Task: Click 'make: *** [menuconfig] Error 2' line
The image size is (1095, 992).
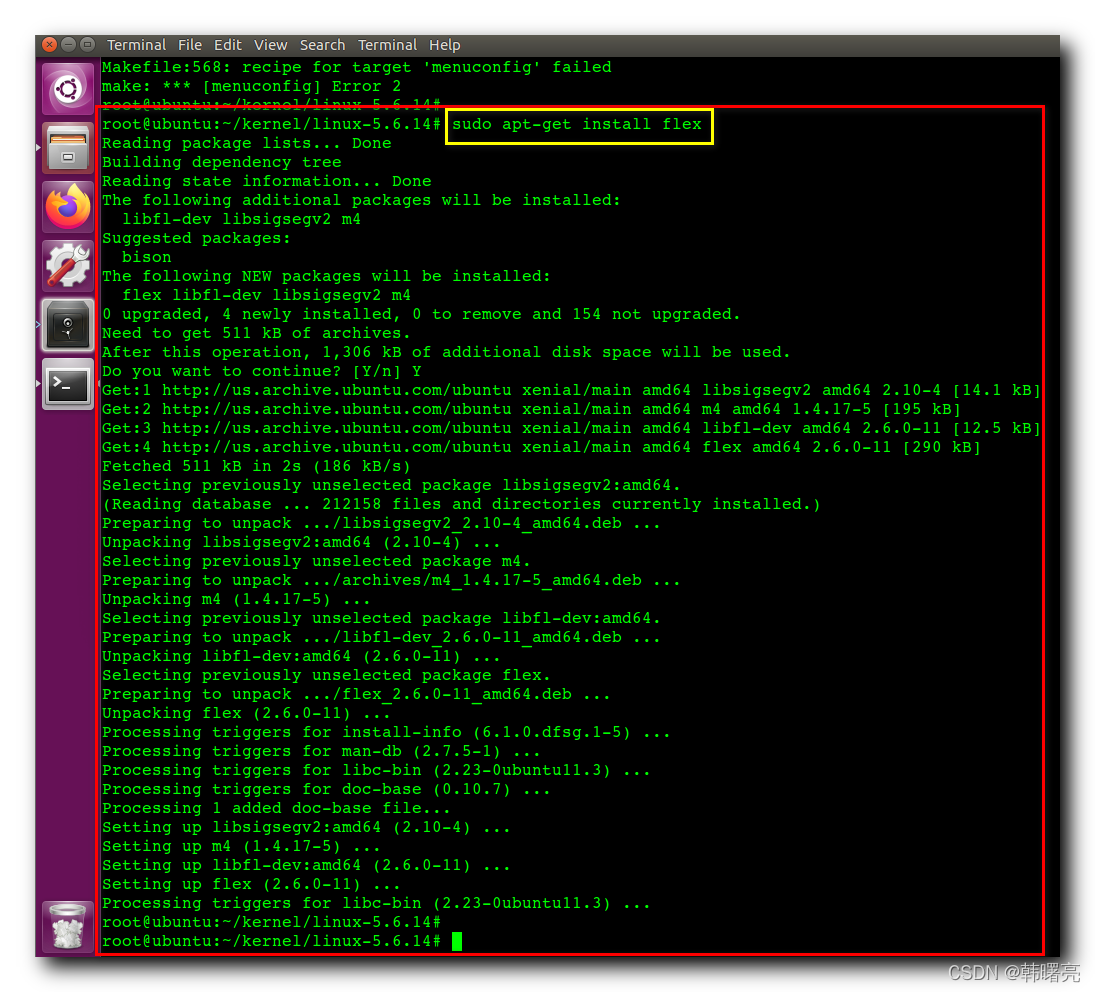Action: (251, 86)
